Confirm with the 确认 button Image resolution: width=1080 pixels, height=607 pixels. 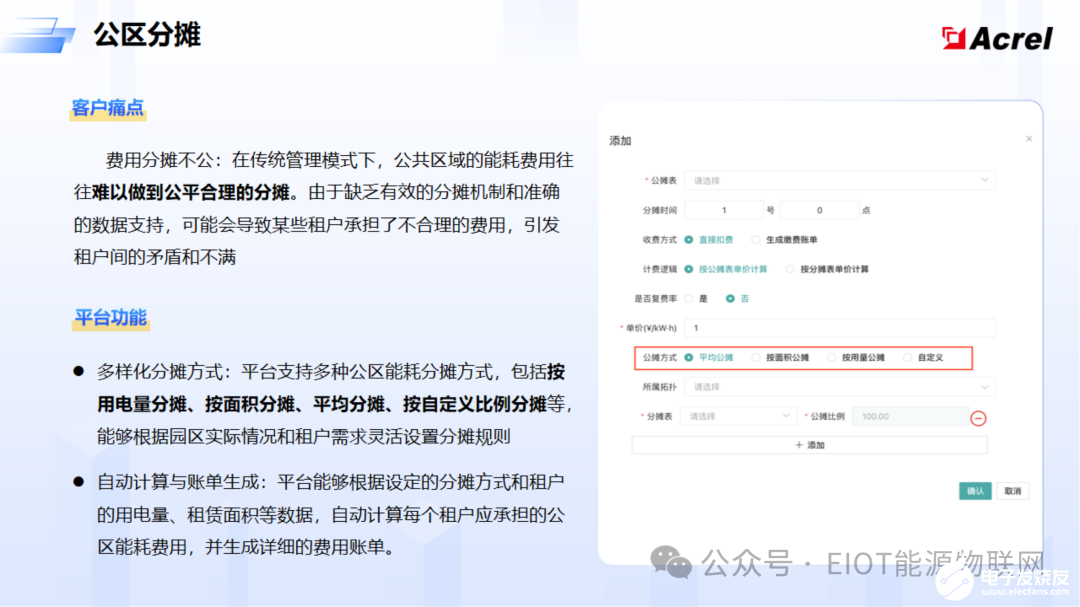click(975, 491)
